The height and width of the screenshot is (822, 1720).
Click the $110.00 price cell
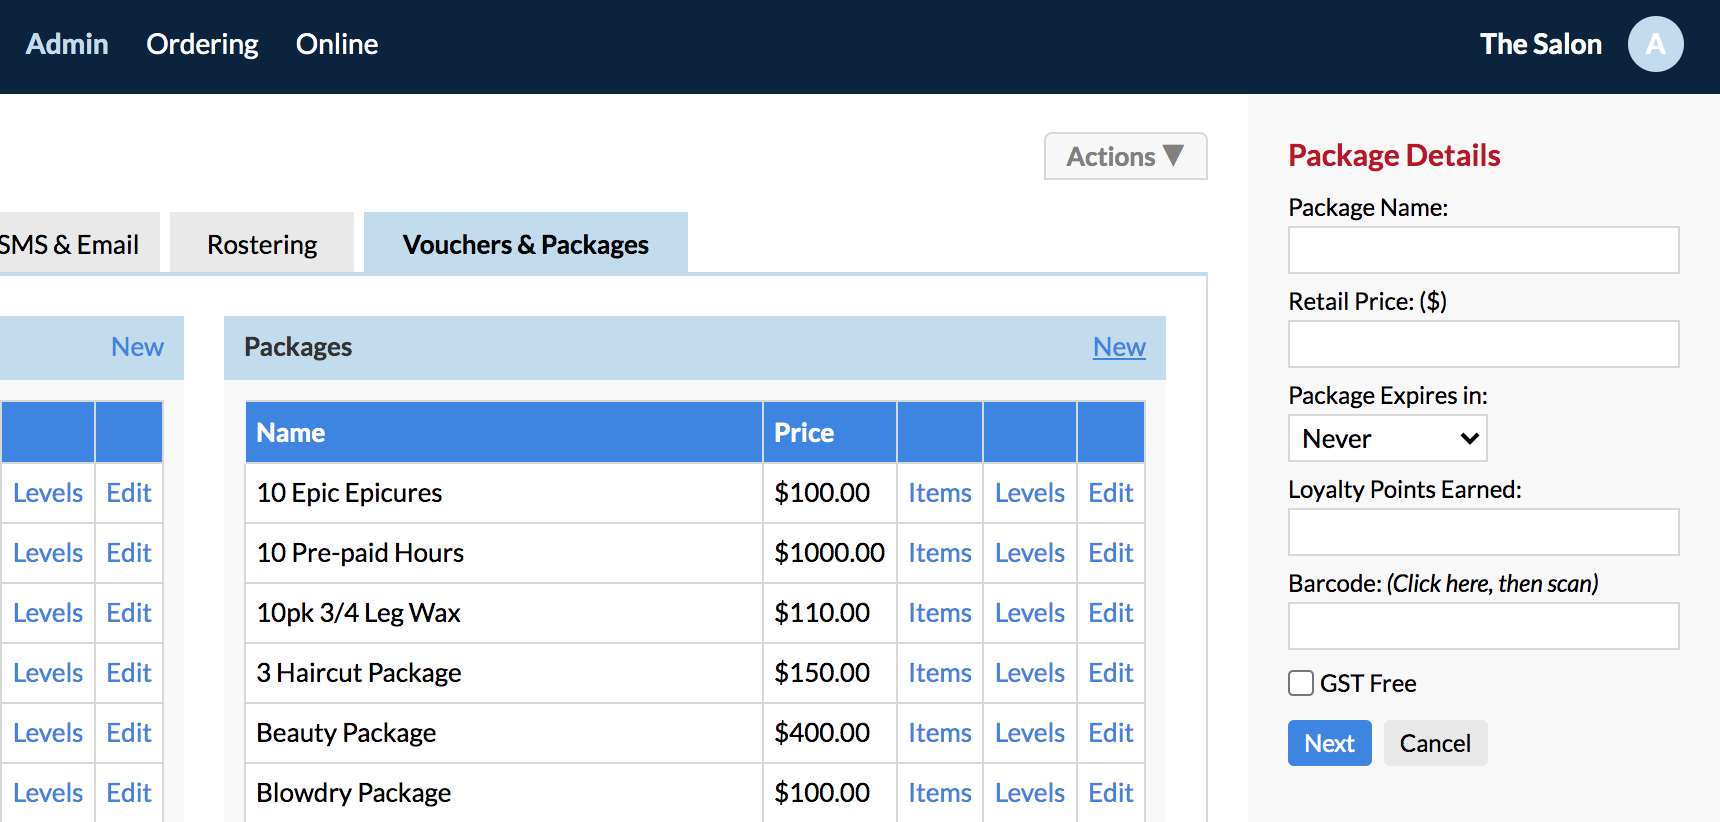(830, 613)
